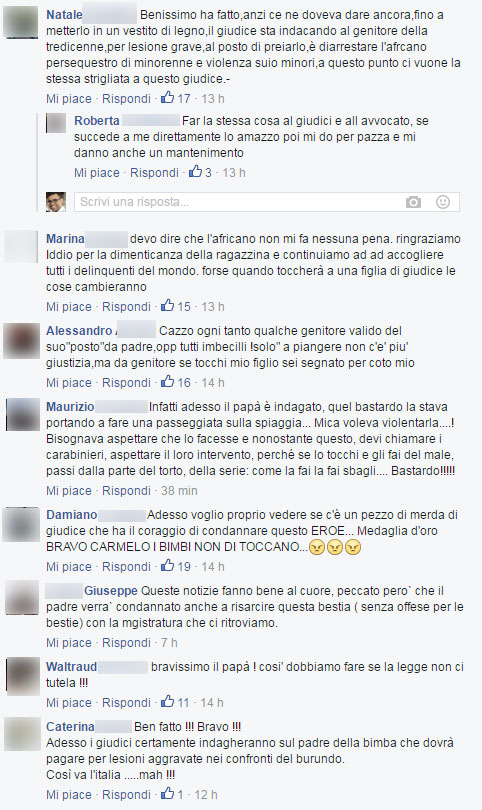482x810 pixels.
Task: Reply to Giuseppe's comment via Rispondi
Action: pos(126,643)
